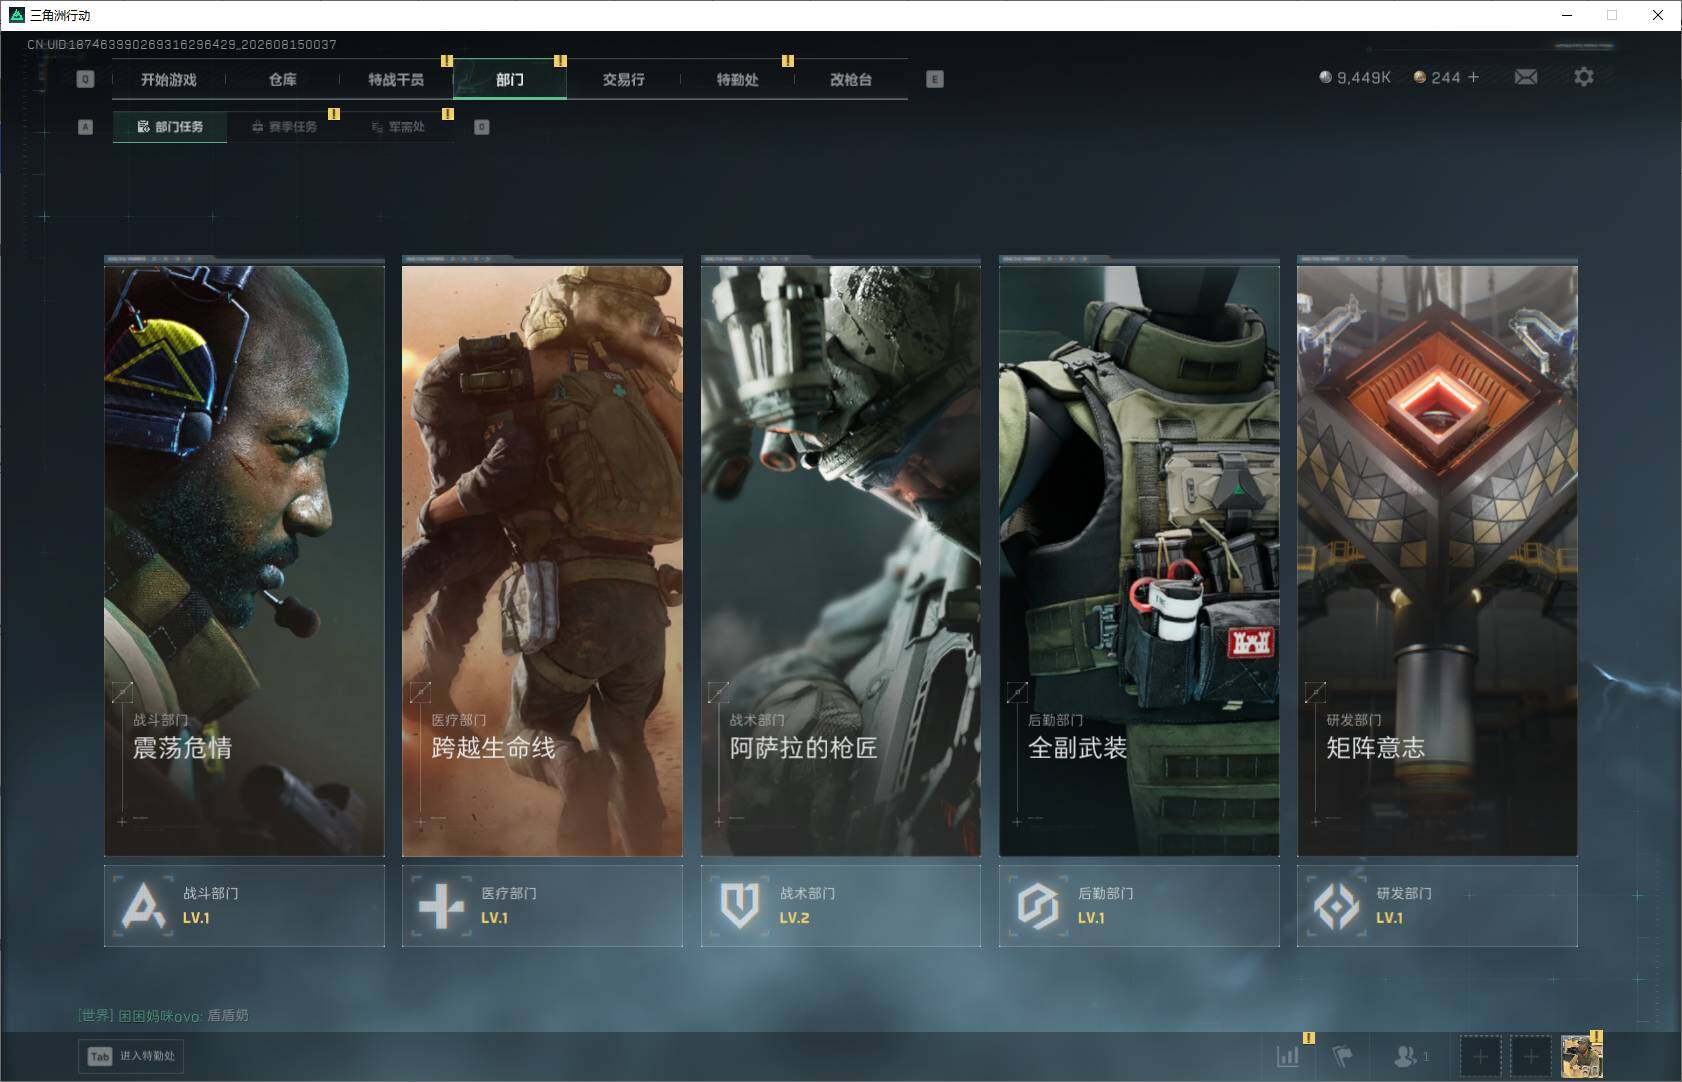
Task: Click the 战斗部门 LV.1 level panel
Action: click(x=244, y=905)
